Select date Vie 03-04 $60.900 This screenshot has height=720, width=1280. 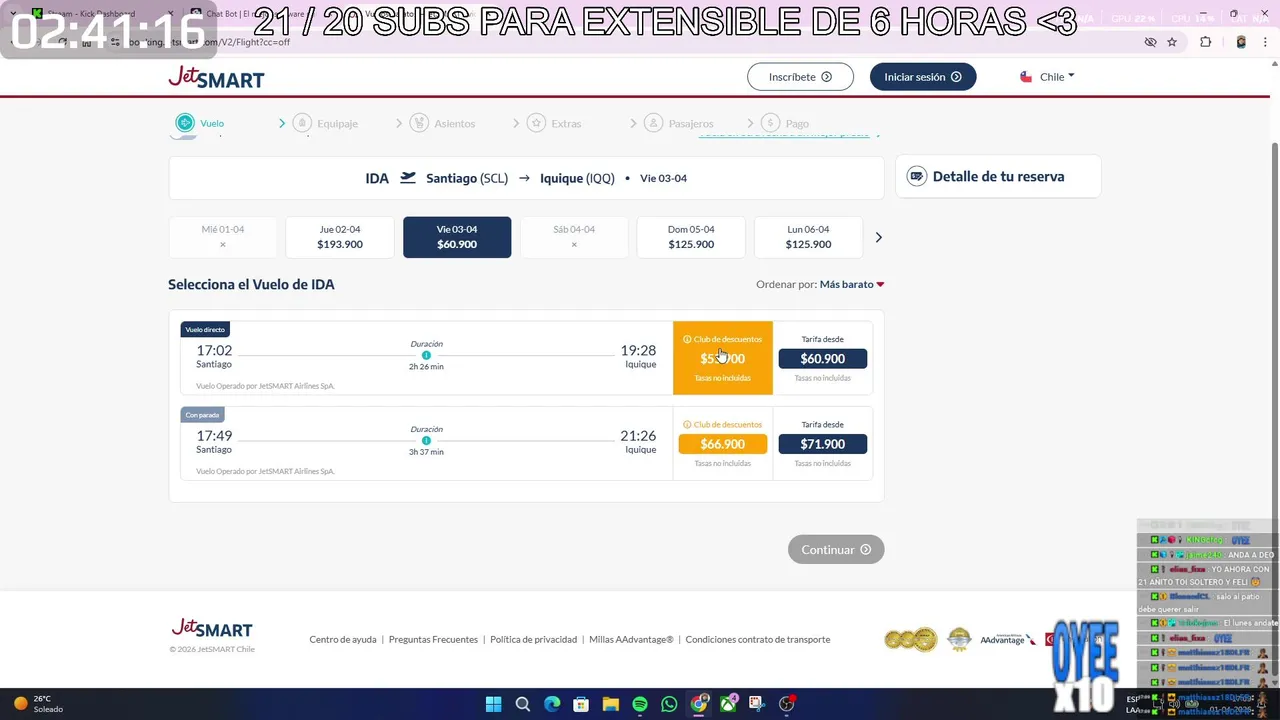[x=457, y=237]
